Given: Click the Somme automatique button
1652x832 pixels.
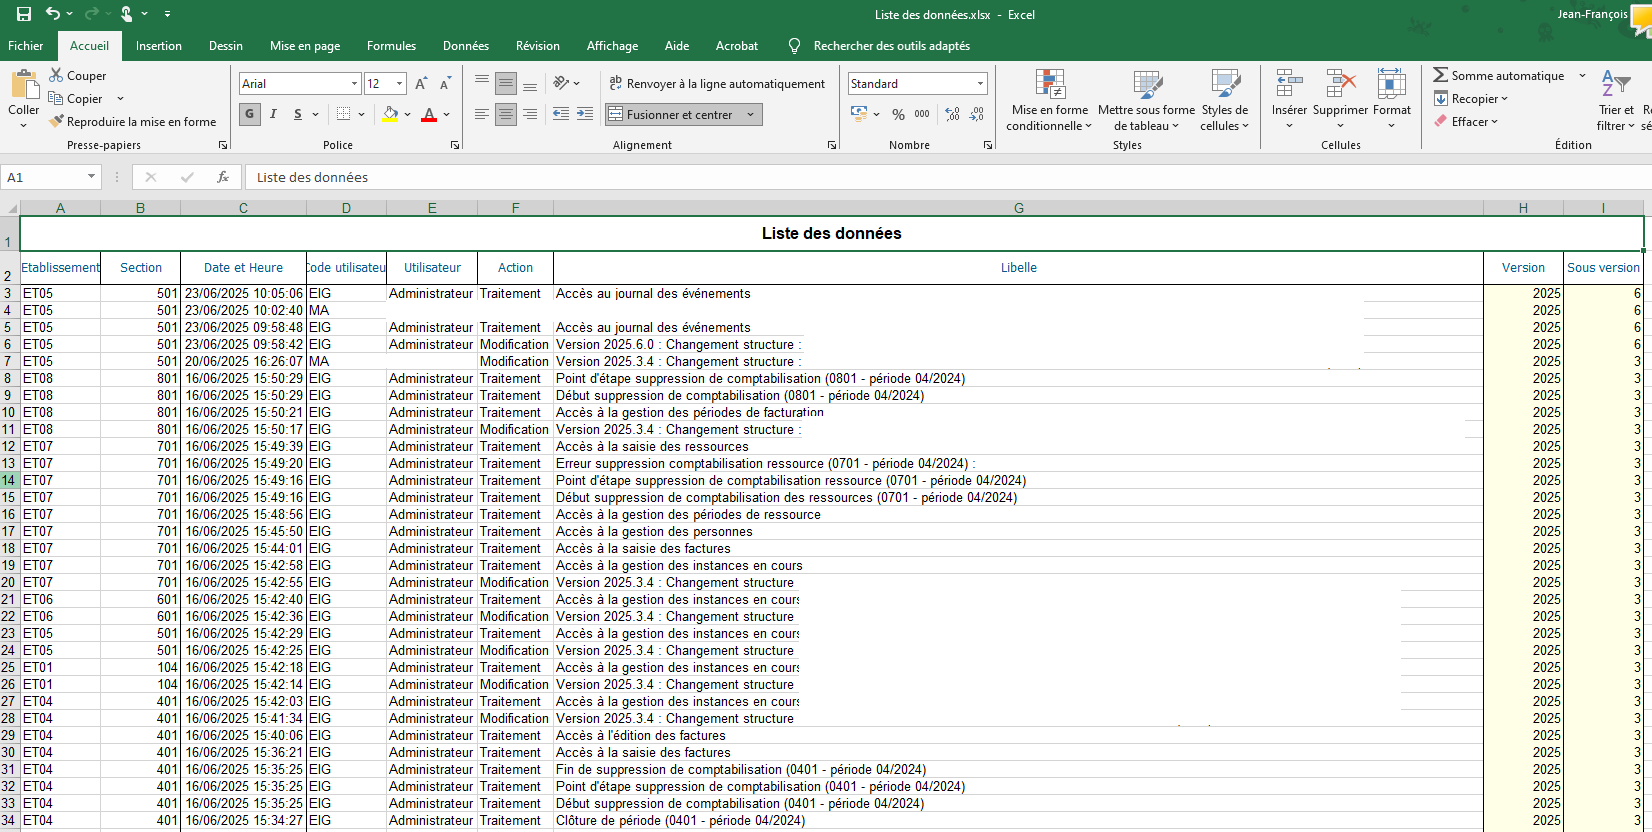Looking at the screenshot, I should pos(1499,76).
